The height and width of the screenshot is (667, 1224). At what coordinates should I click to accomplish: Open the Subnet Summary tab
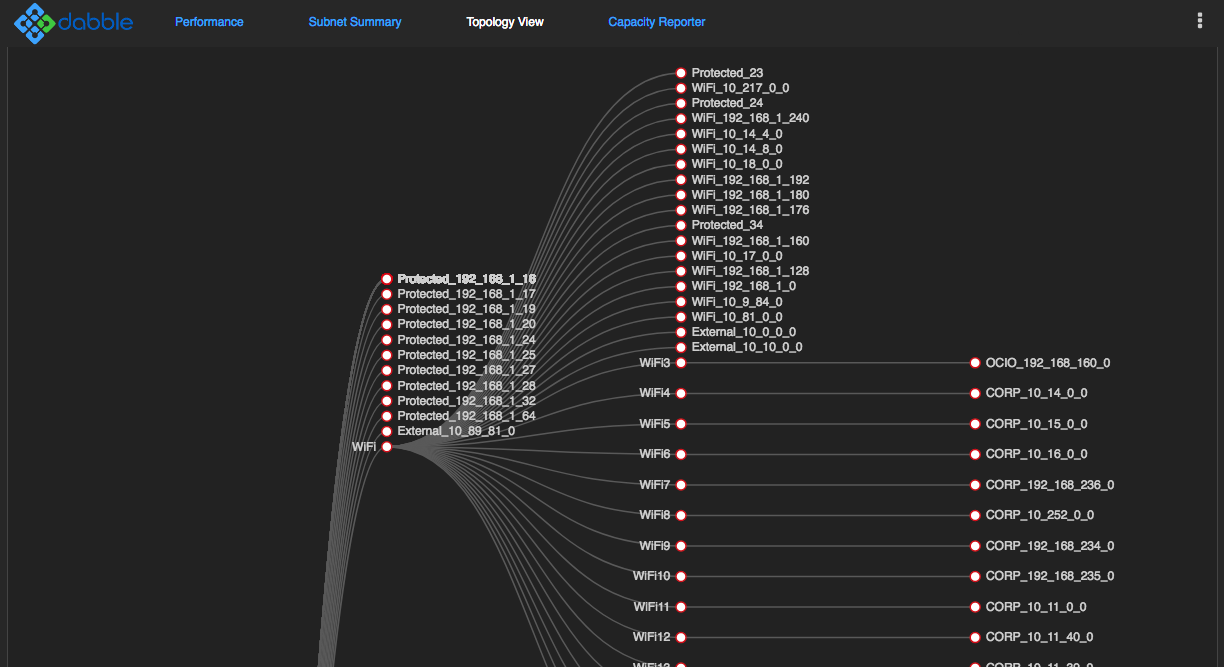point(354,22)
